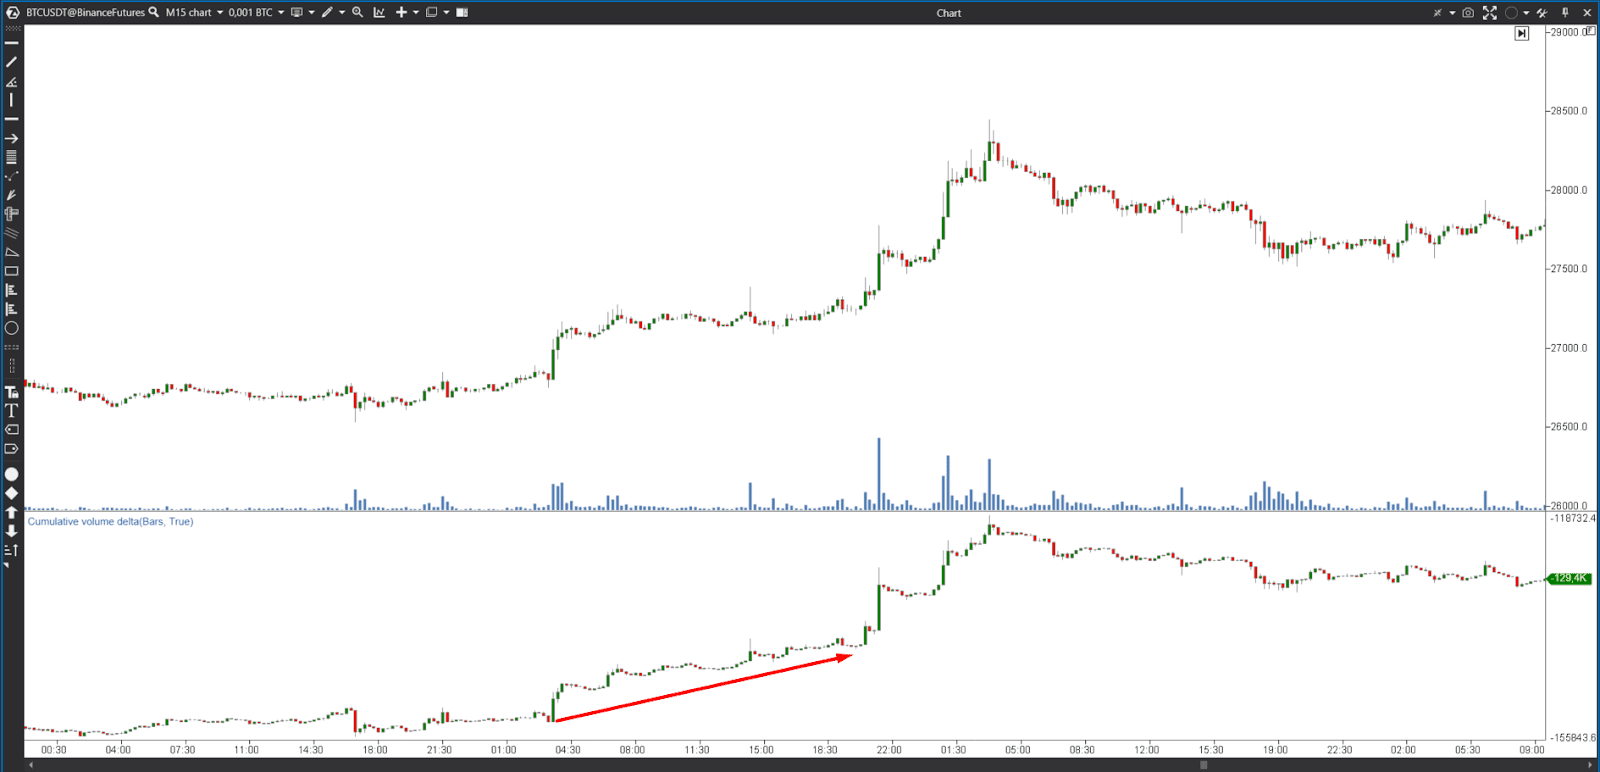
Task: Select the vertical line tool
Action: click(12, 100)
